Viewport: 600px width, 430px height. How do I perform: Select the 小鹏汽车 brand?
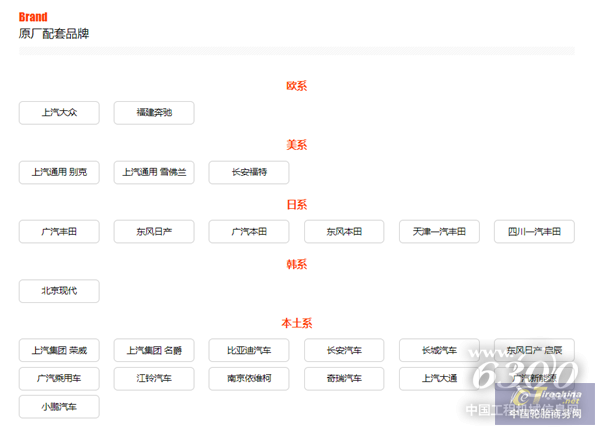pyautogui.click(x=59, y=407)
